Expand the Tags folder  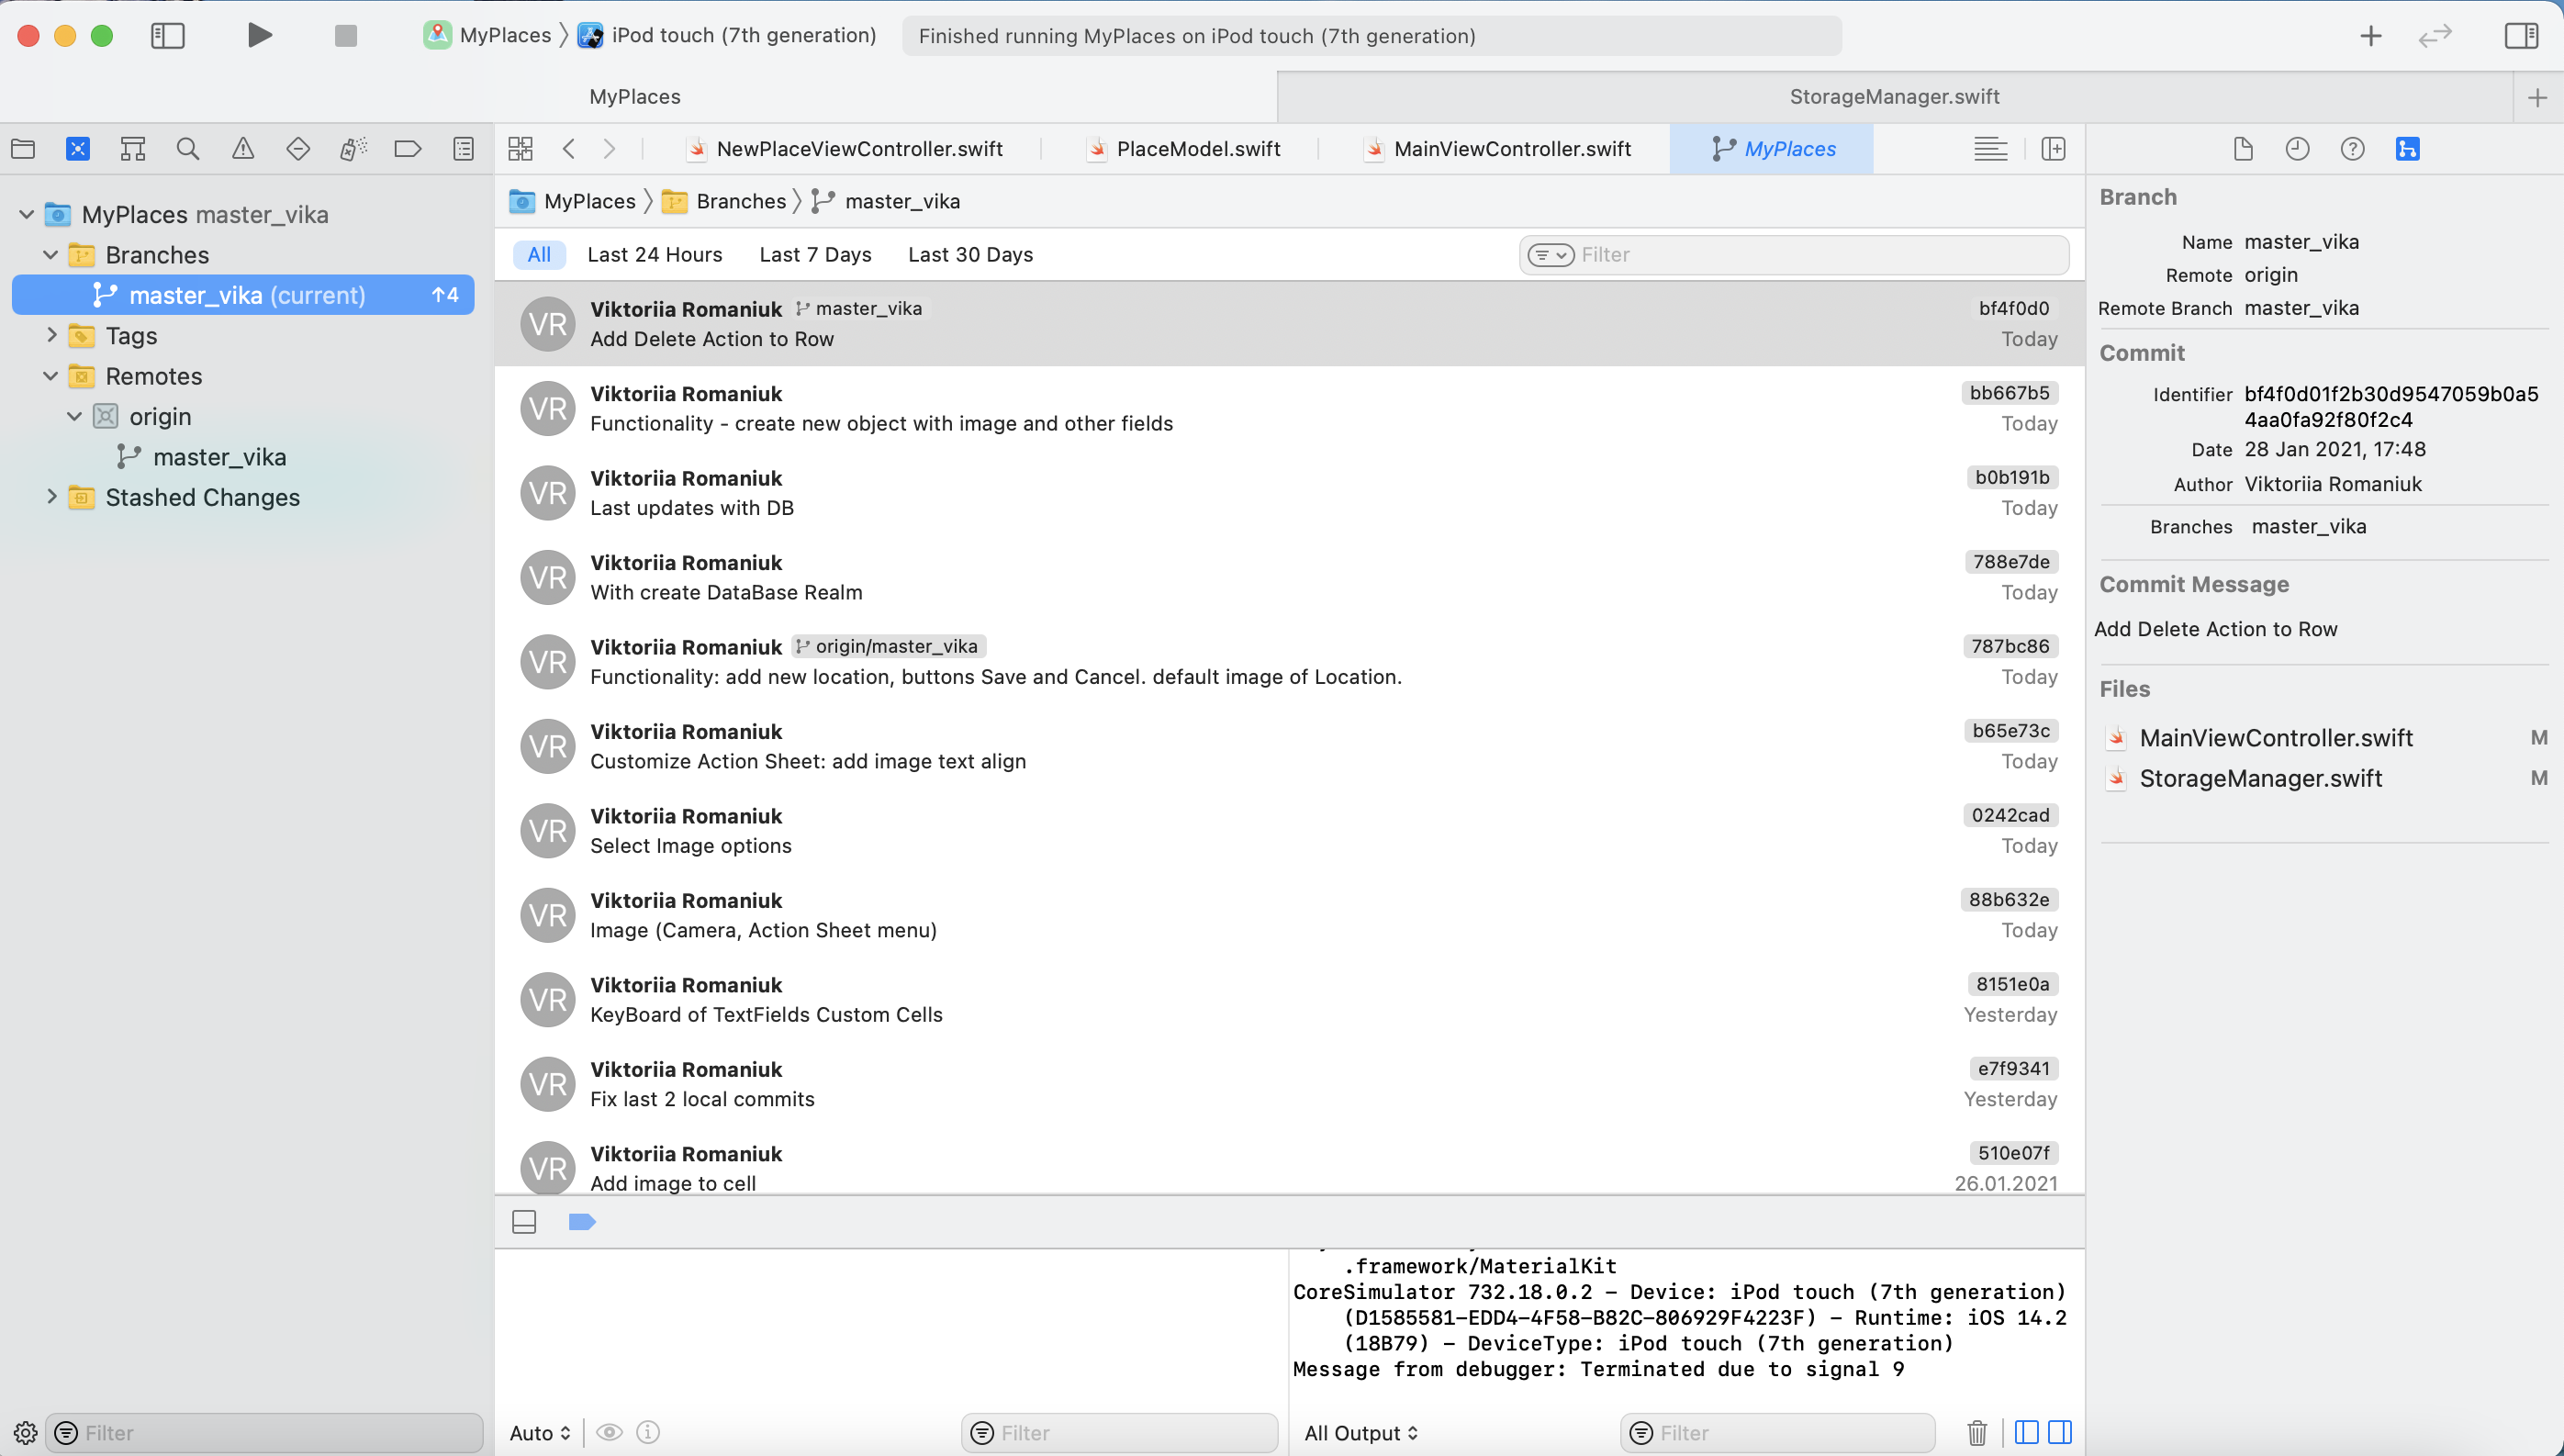(51, 335)
